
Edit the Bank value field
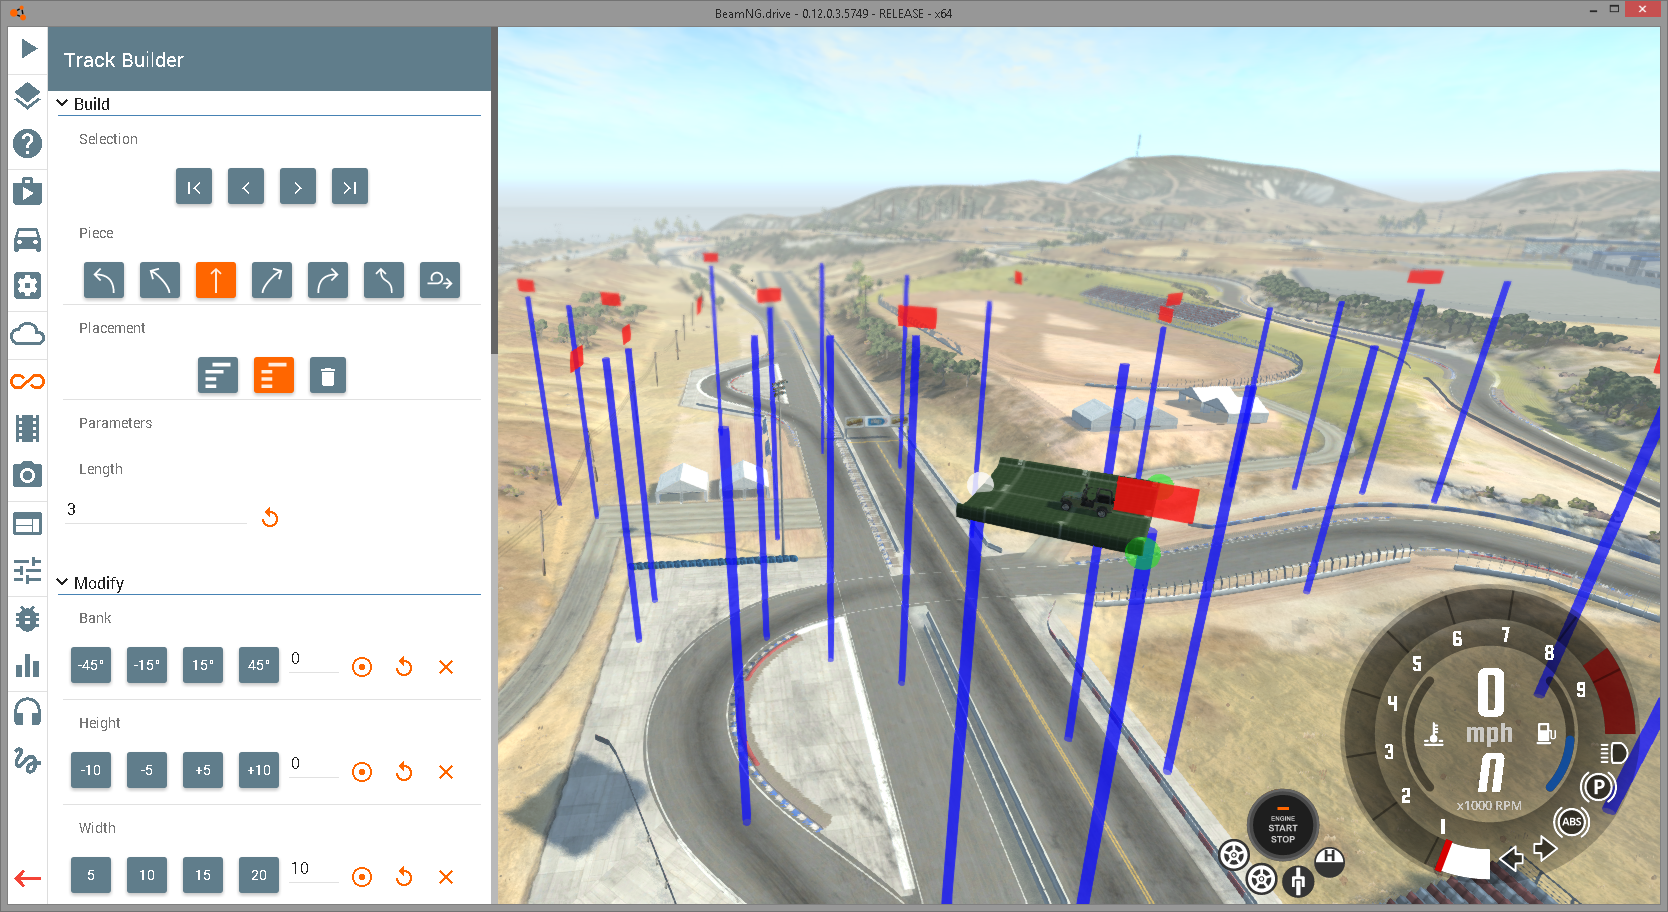tap(314, 660)
